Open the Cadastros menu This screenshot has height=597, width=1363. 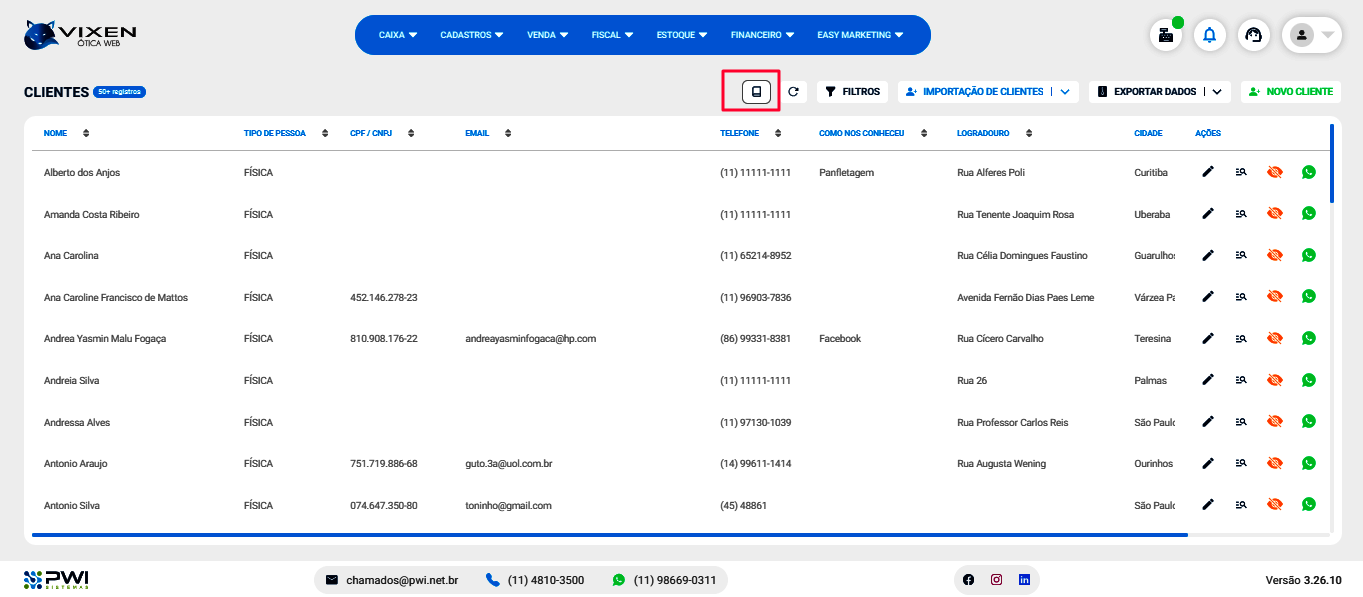click(x=471, y=35)
